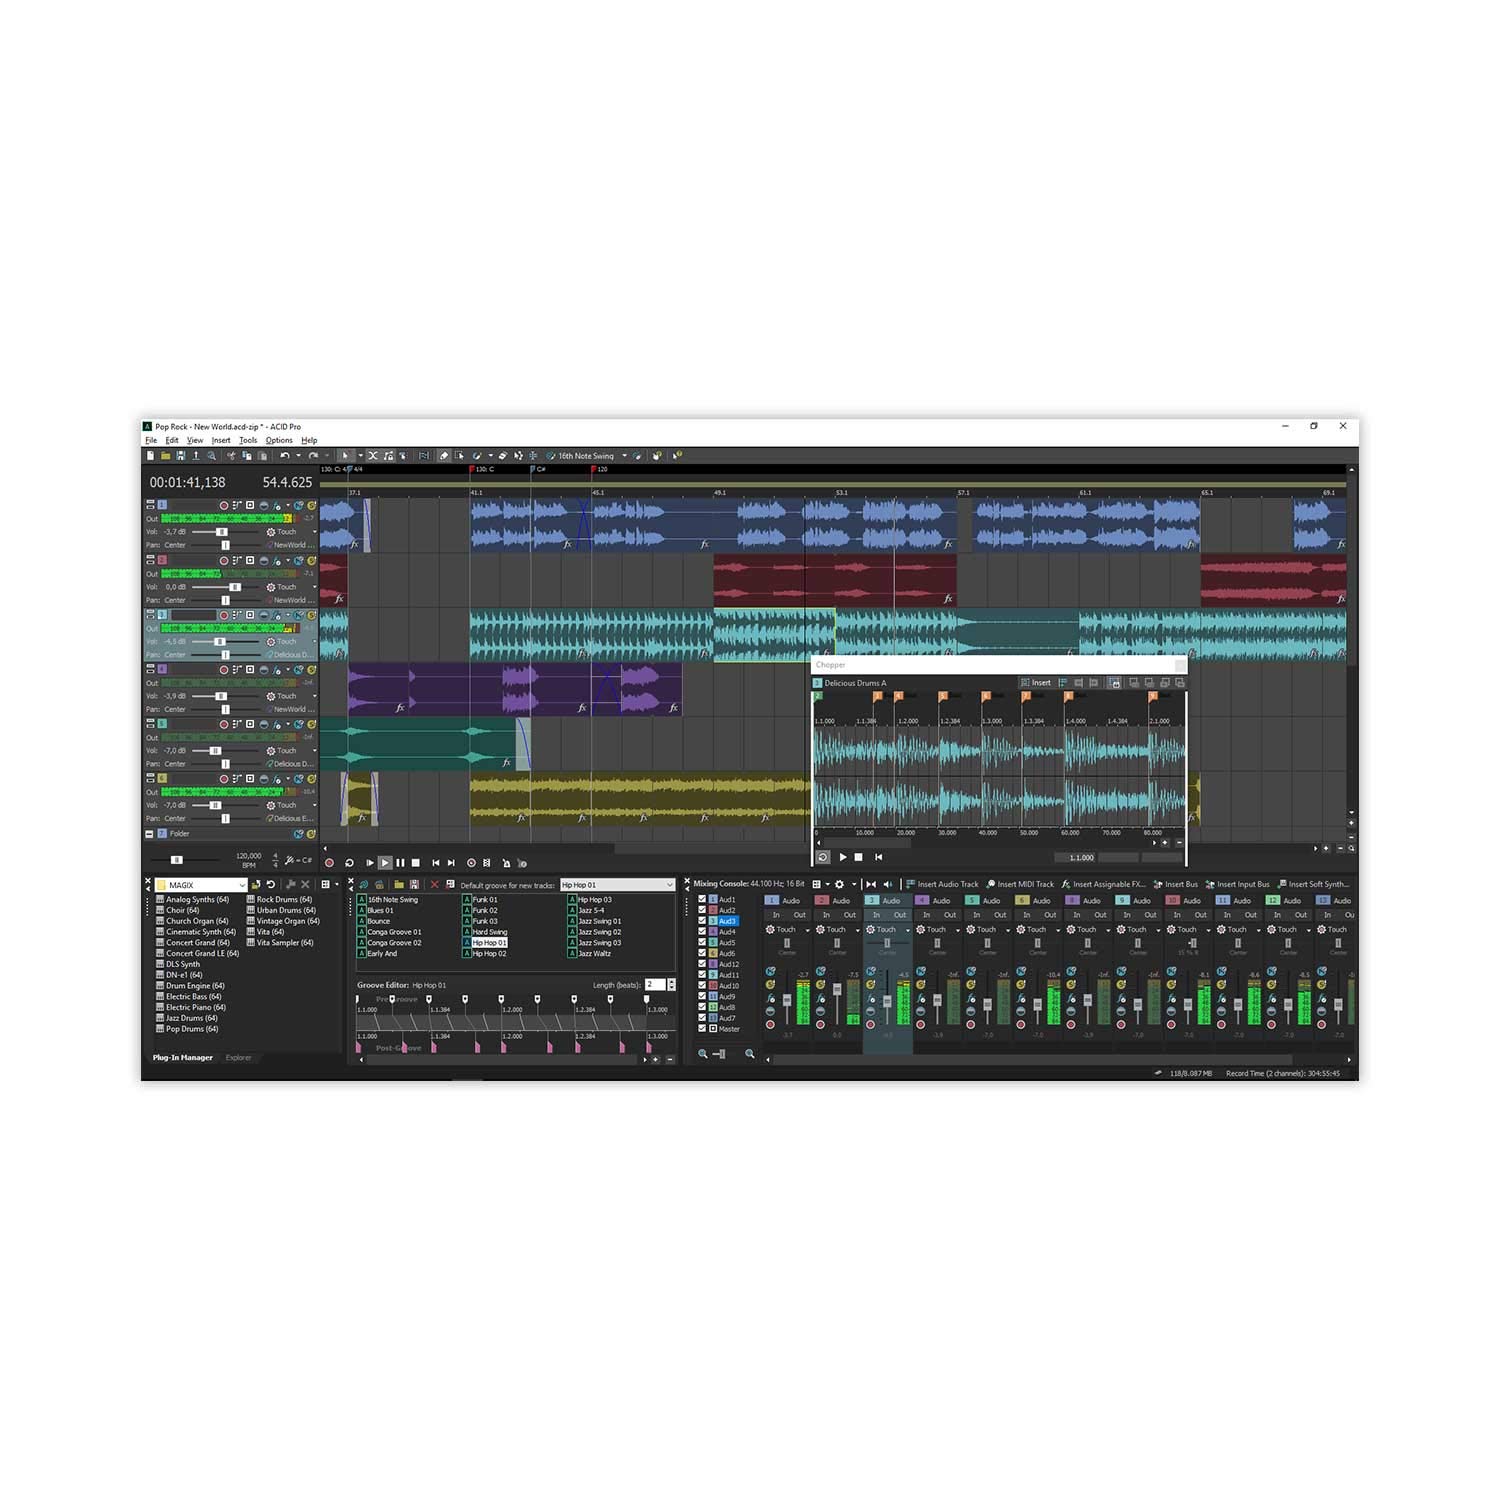1500x1500 pixels.
Task: Open the views dropdown in Plug-In Manager toolbar
Action: click(337, 885)
